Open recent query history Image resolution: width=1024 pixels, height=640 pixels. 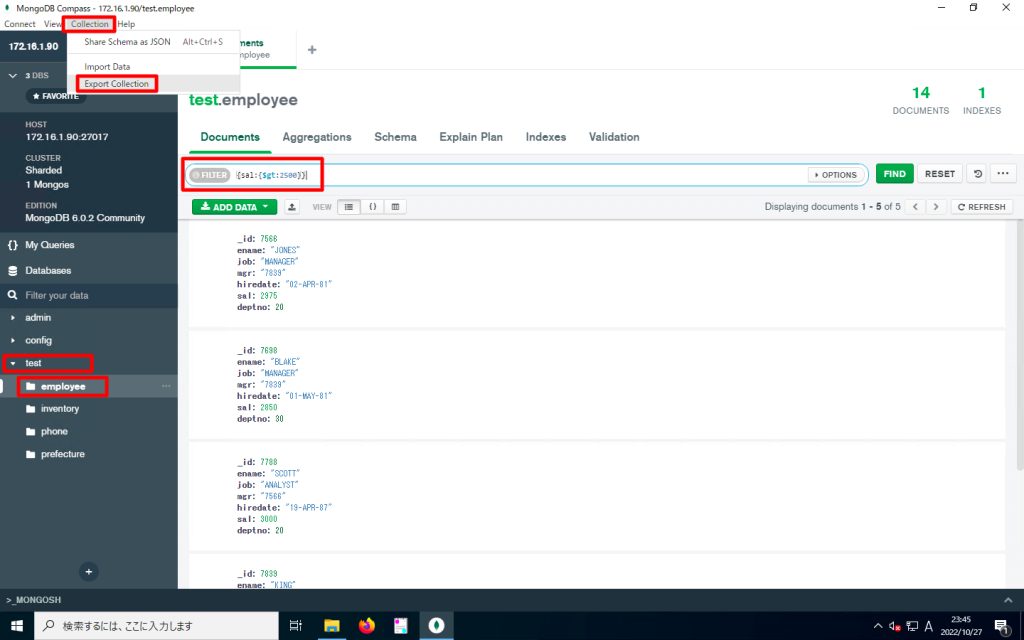pyautogui.click(x=977, y=173)
